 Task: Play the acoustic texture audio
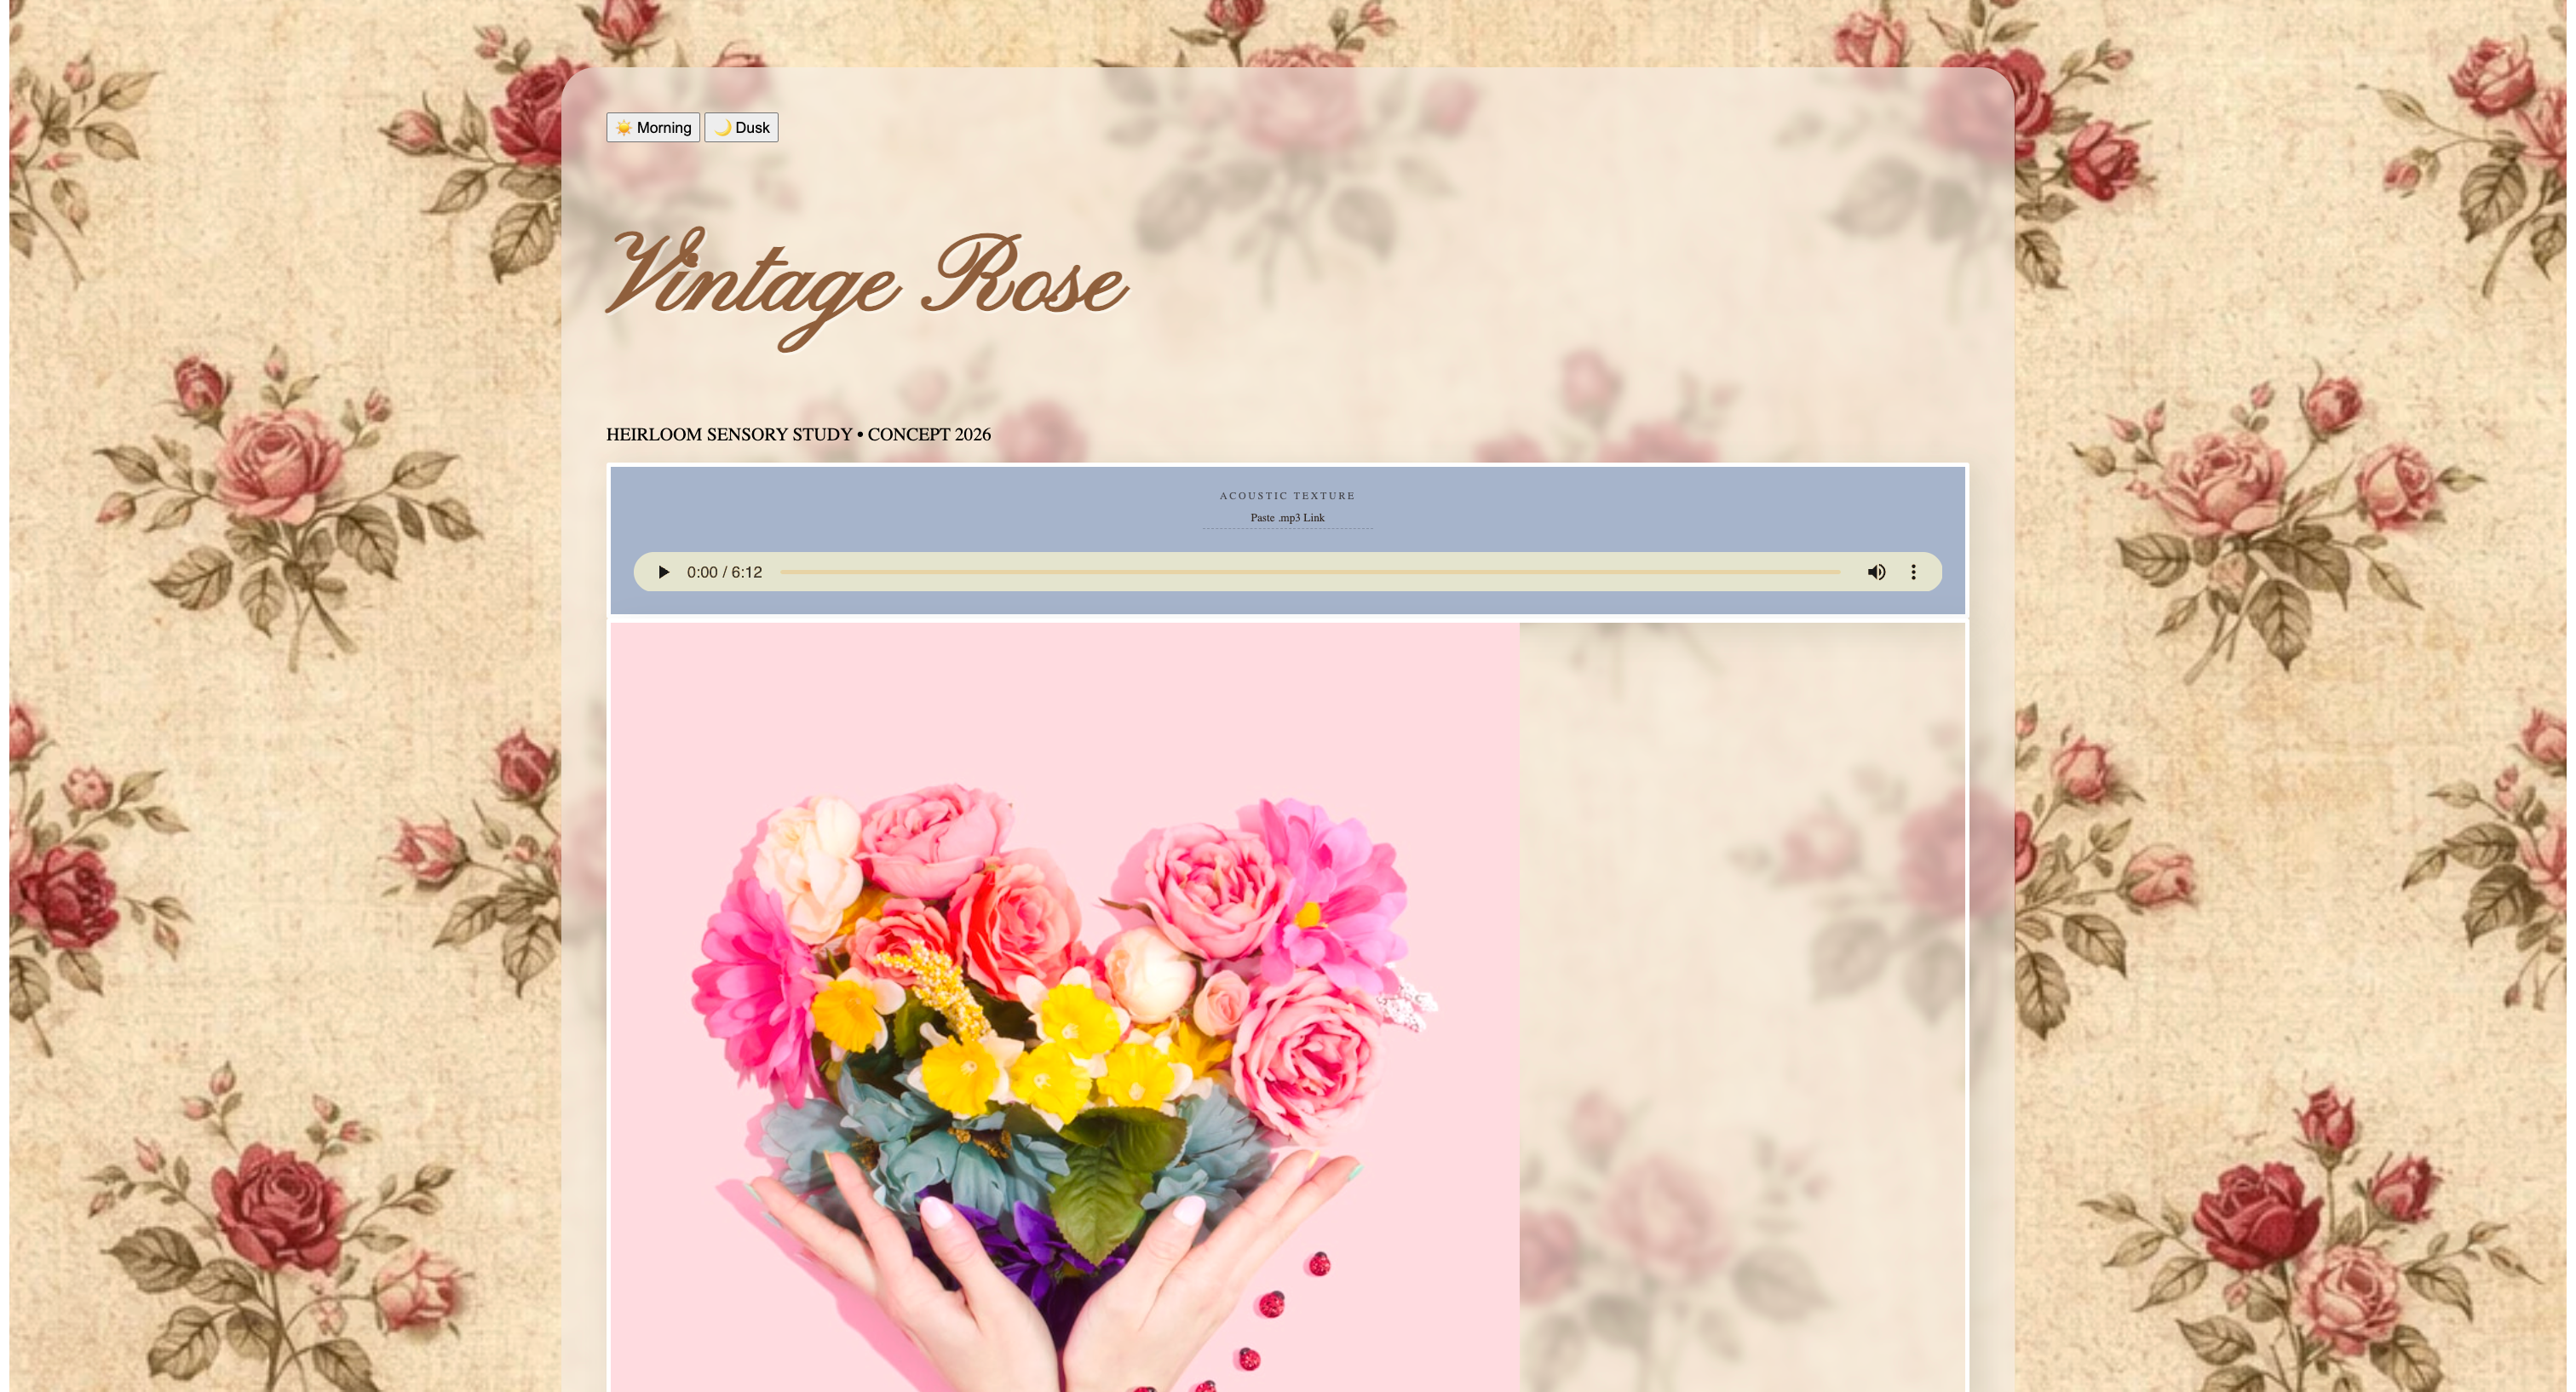pos(663,572)
